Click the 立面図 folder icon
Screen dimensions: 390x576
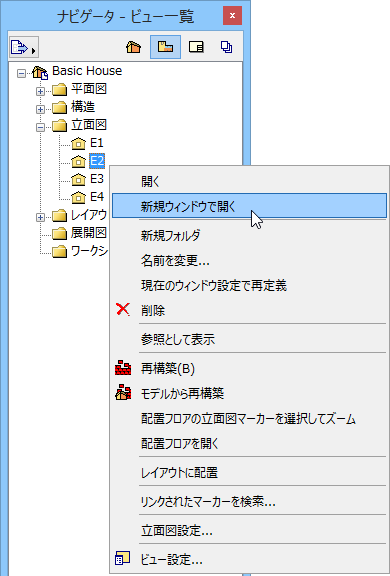59,125
